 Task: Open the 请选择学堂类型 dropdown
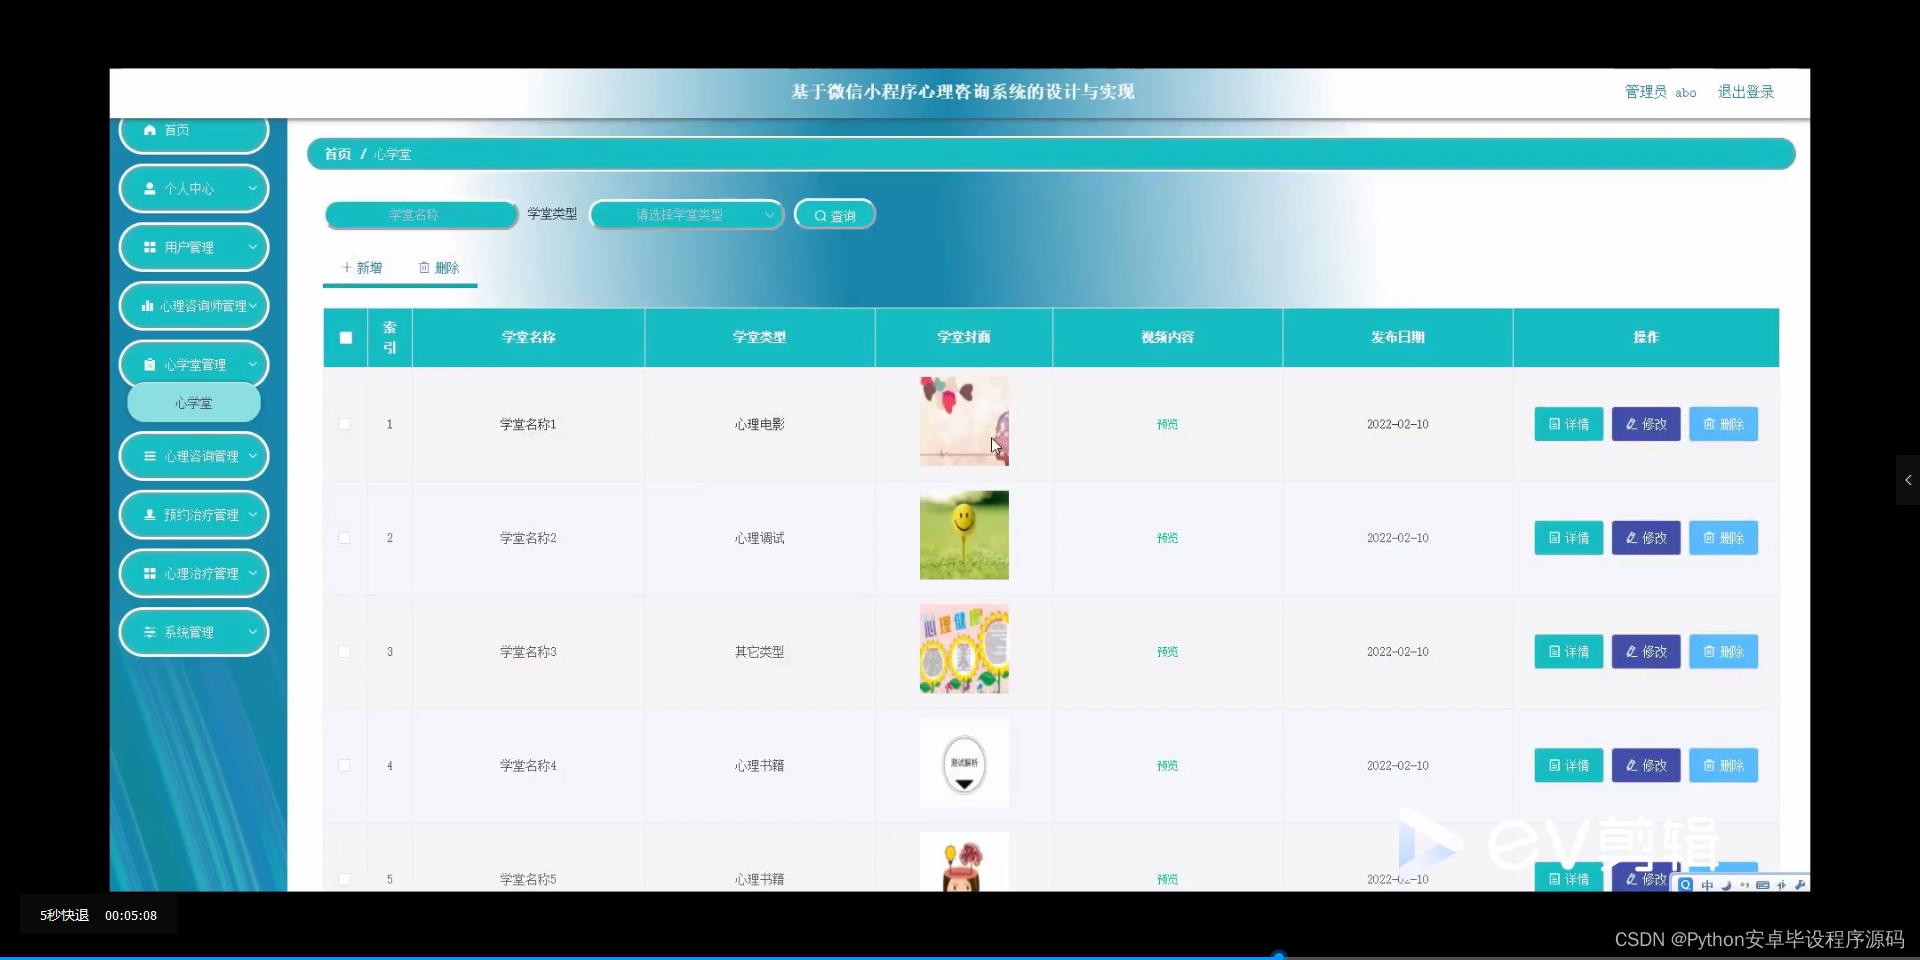(x=686, y=214)
